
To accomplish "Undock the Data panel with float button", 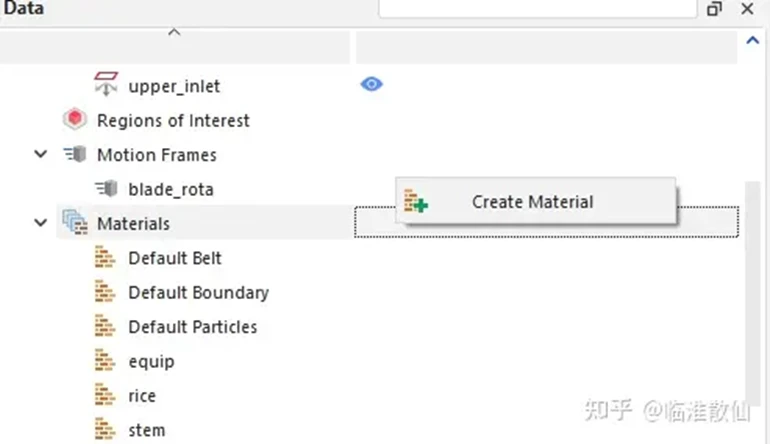I will 714,9.
